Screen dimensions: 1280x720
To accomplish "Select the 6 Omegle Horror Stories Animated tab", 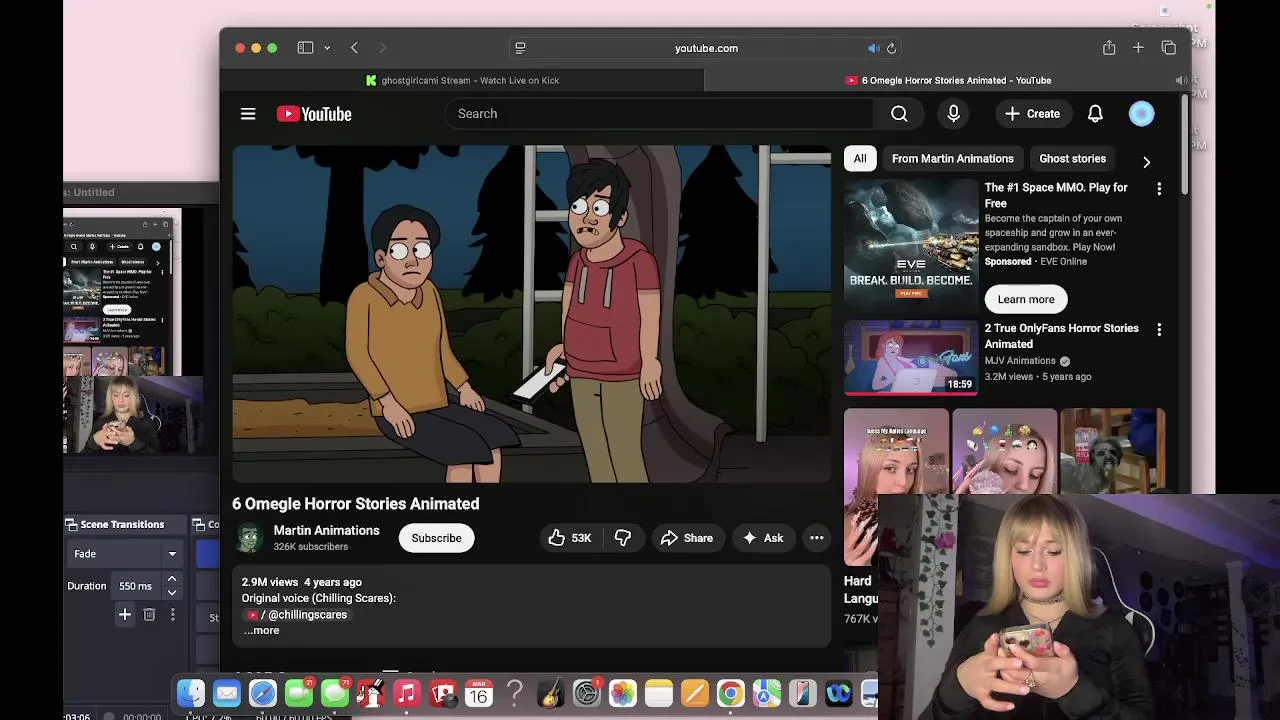I will point(948,80).
